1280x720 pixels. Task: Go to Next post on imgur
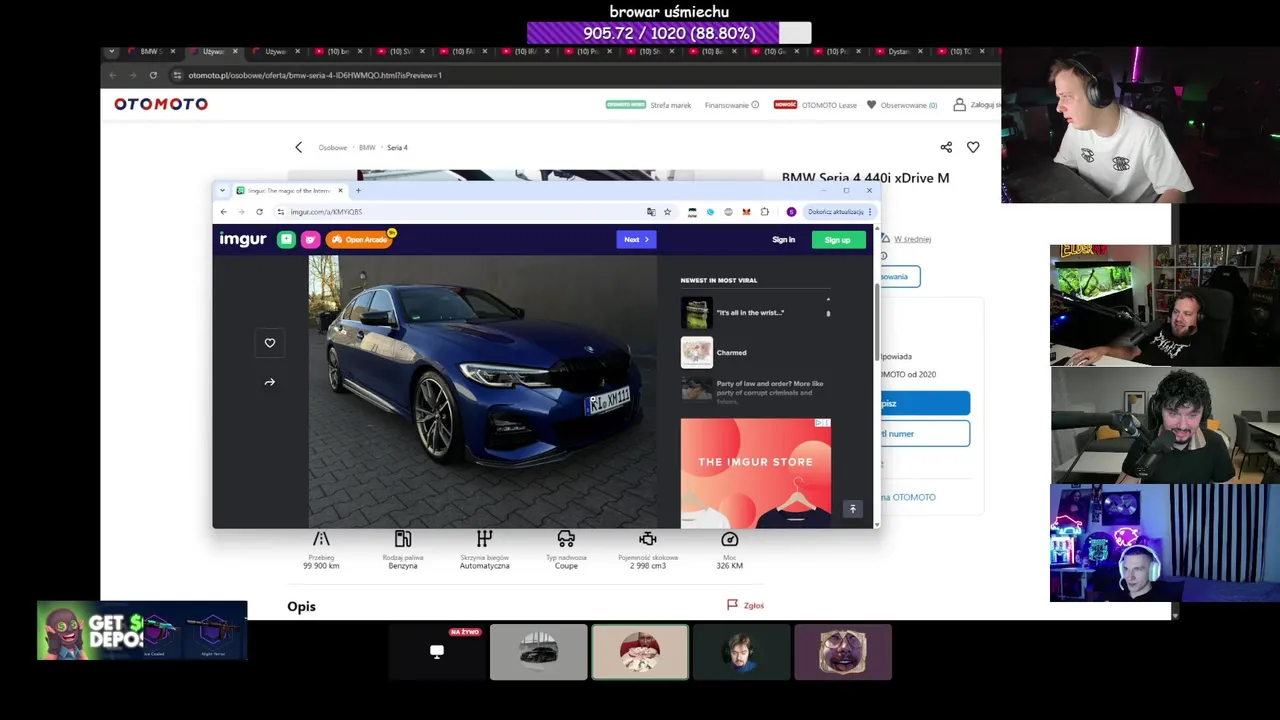point(636,239)
